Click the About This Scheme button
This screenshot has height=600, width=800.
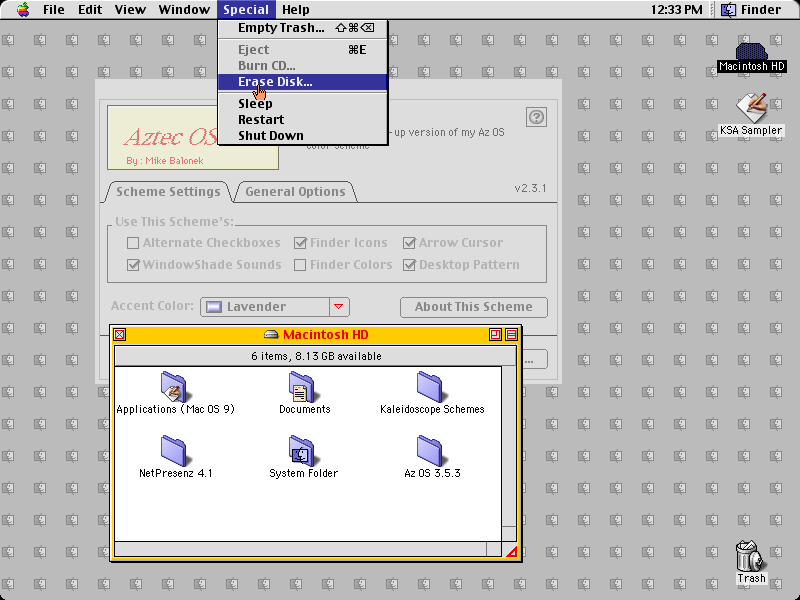click(473, 307)
